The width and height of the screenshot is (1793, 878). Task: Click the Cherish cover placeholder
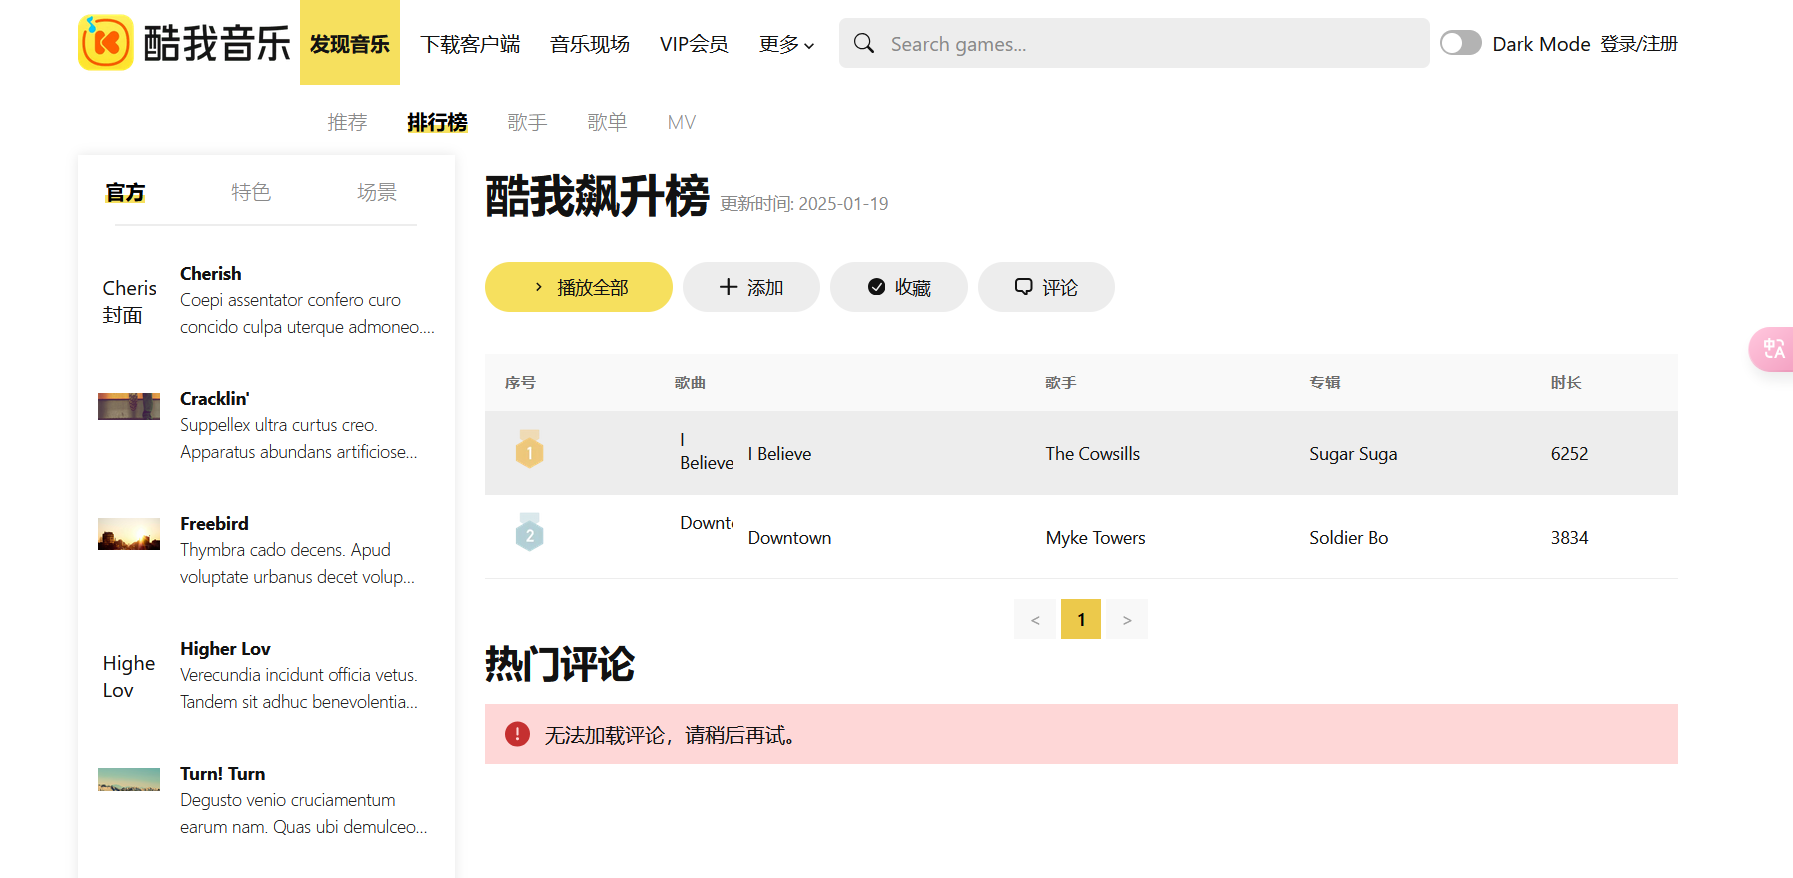coord(129,301)
